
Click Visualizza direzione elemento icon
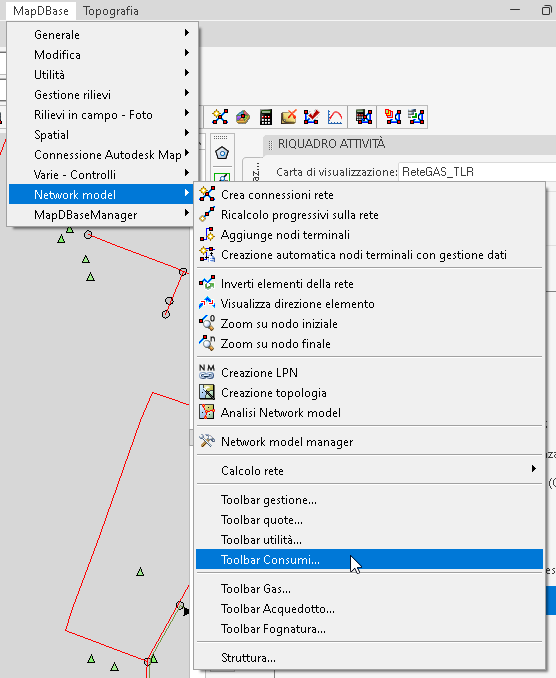(x=207, y=303)
